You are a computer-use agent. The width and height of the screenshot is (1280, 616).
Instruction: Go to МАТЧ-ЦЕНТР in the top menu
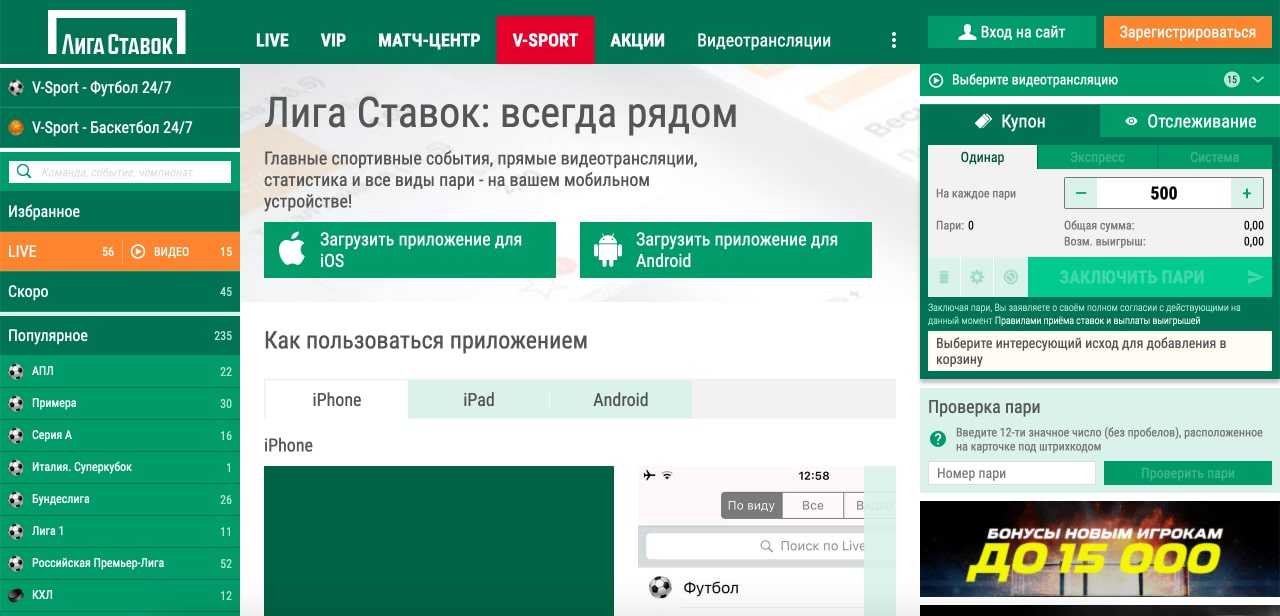(429, 40)
